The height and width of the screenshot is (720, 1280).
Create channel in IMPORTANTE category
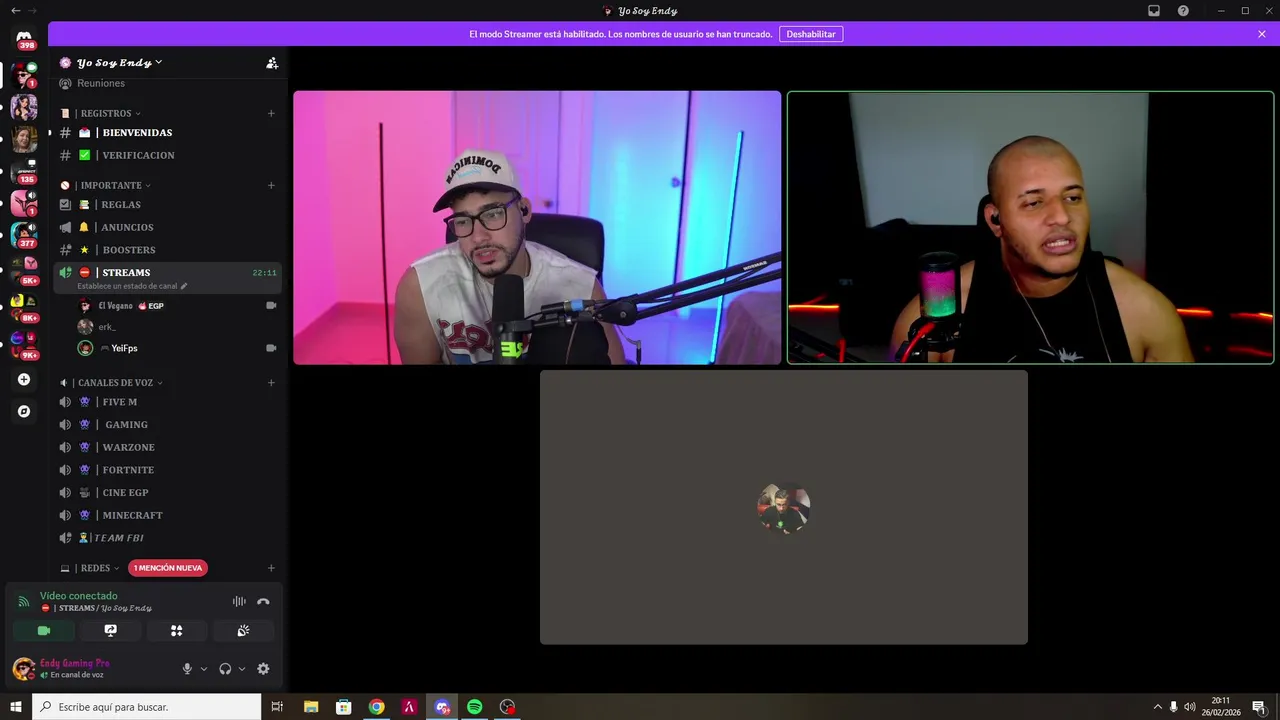click(271, 186)
